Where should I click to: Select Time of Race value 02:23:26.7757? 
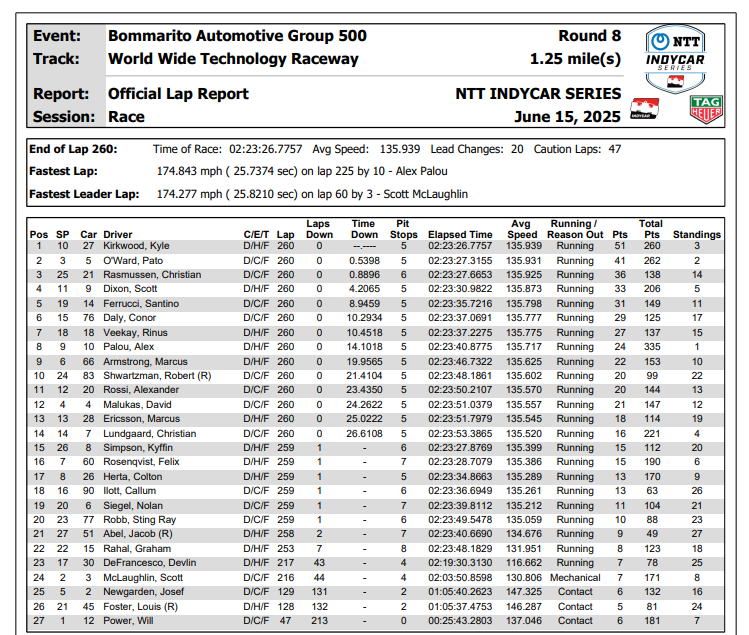[x=266, y=150]
